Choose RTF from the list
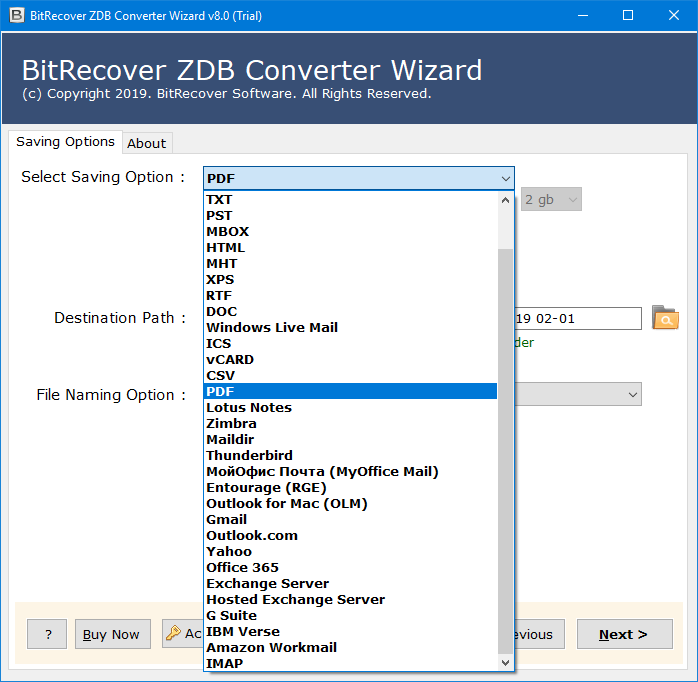The height and width of the screenshot is (682, 698). point(350,296)
